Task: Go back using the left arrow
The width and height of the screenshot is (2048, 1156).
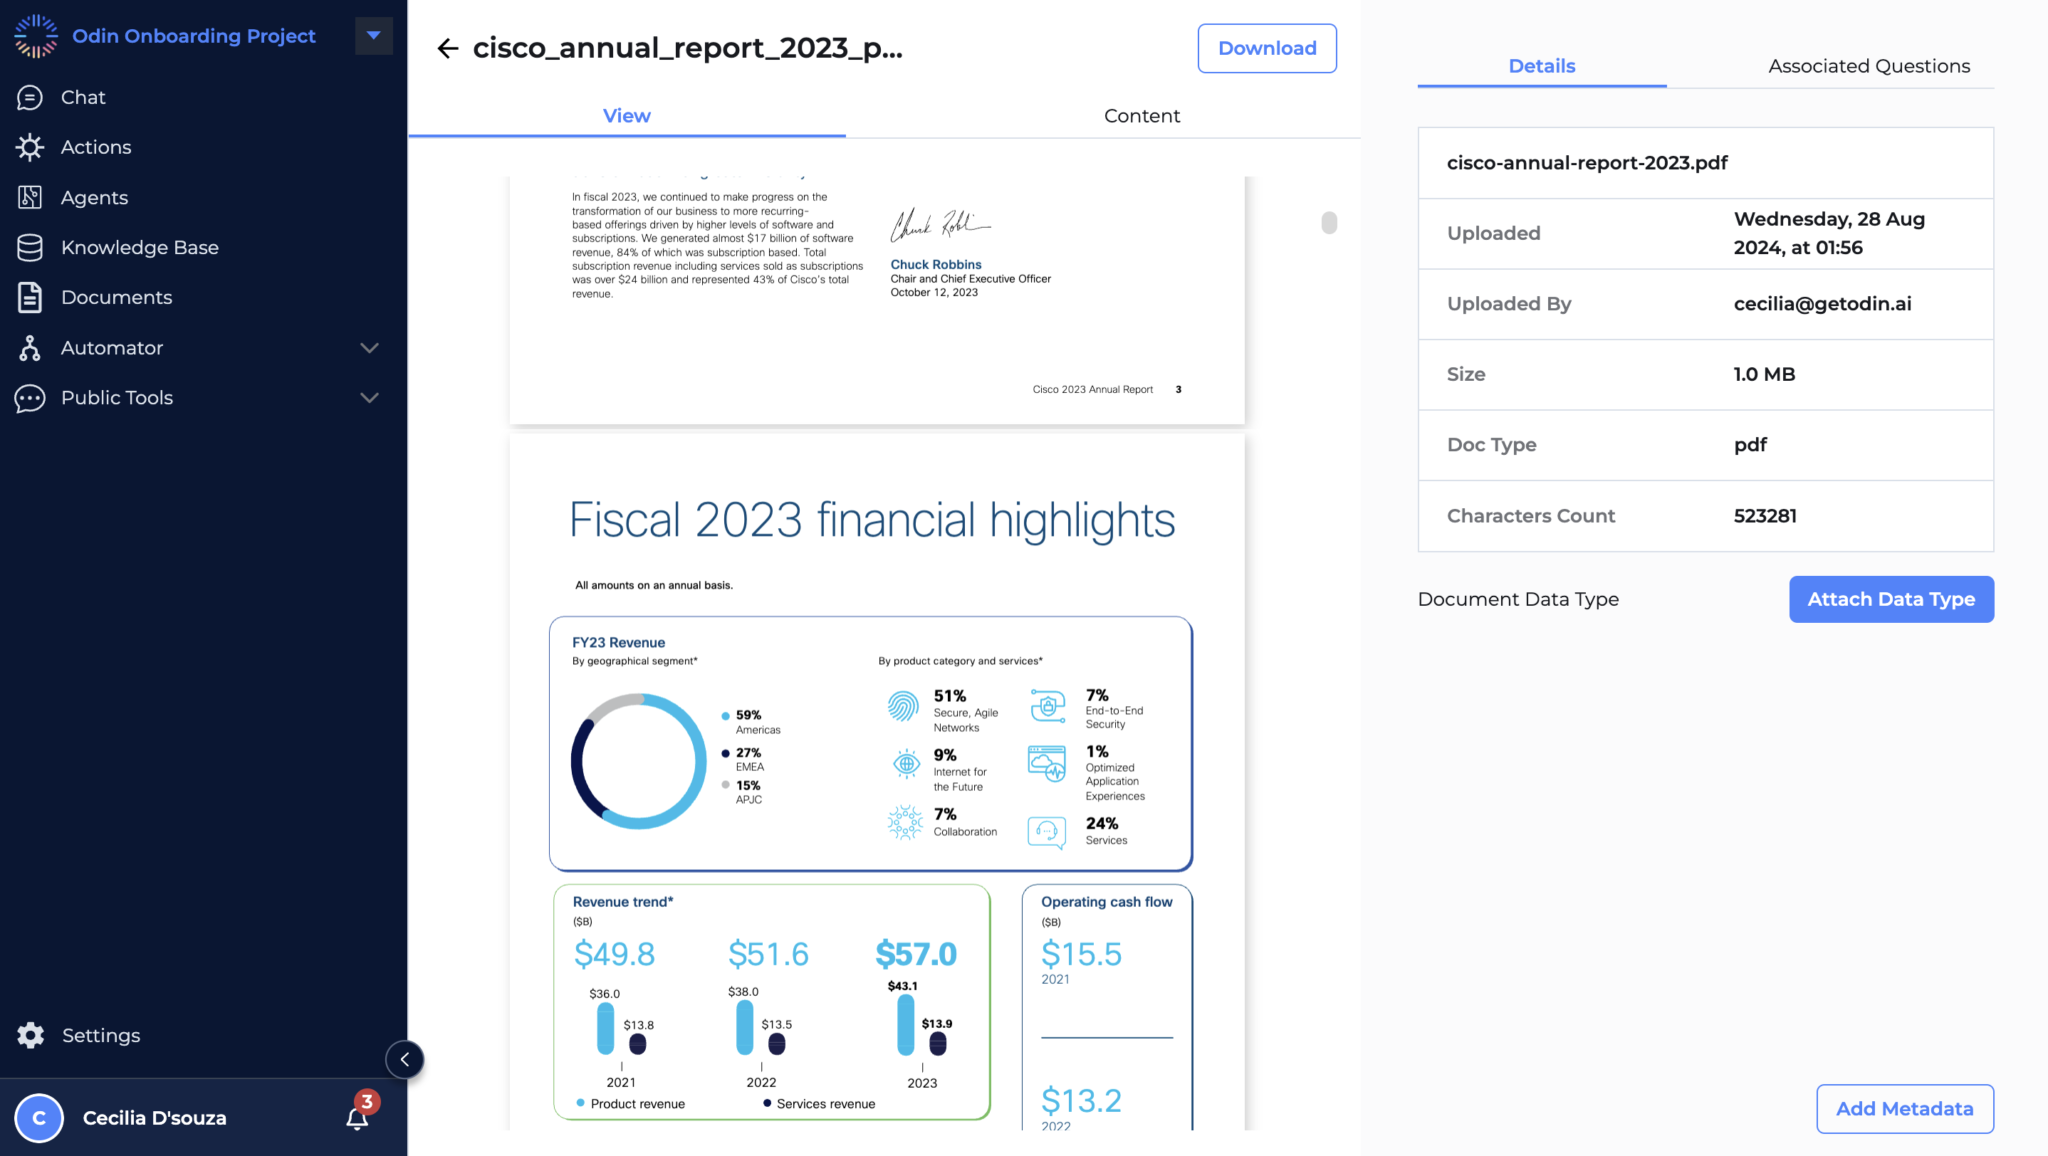Action: 447,48
